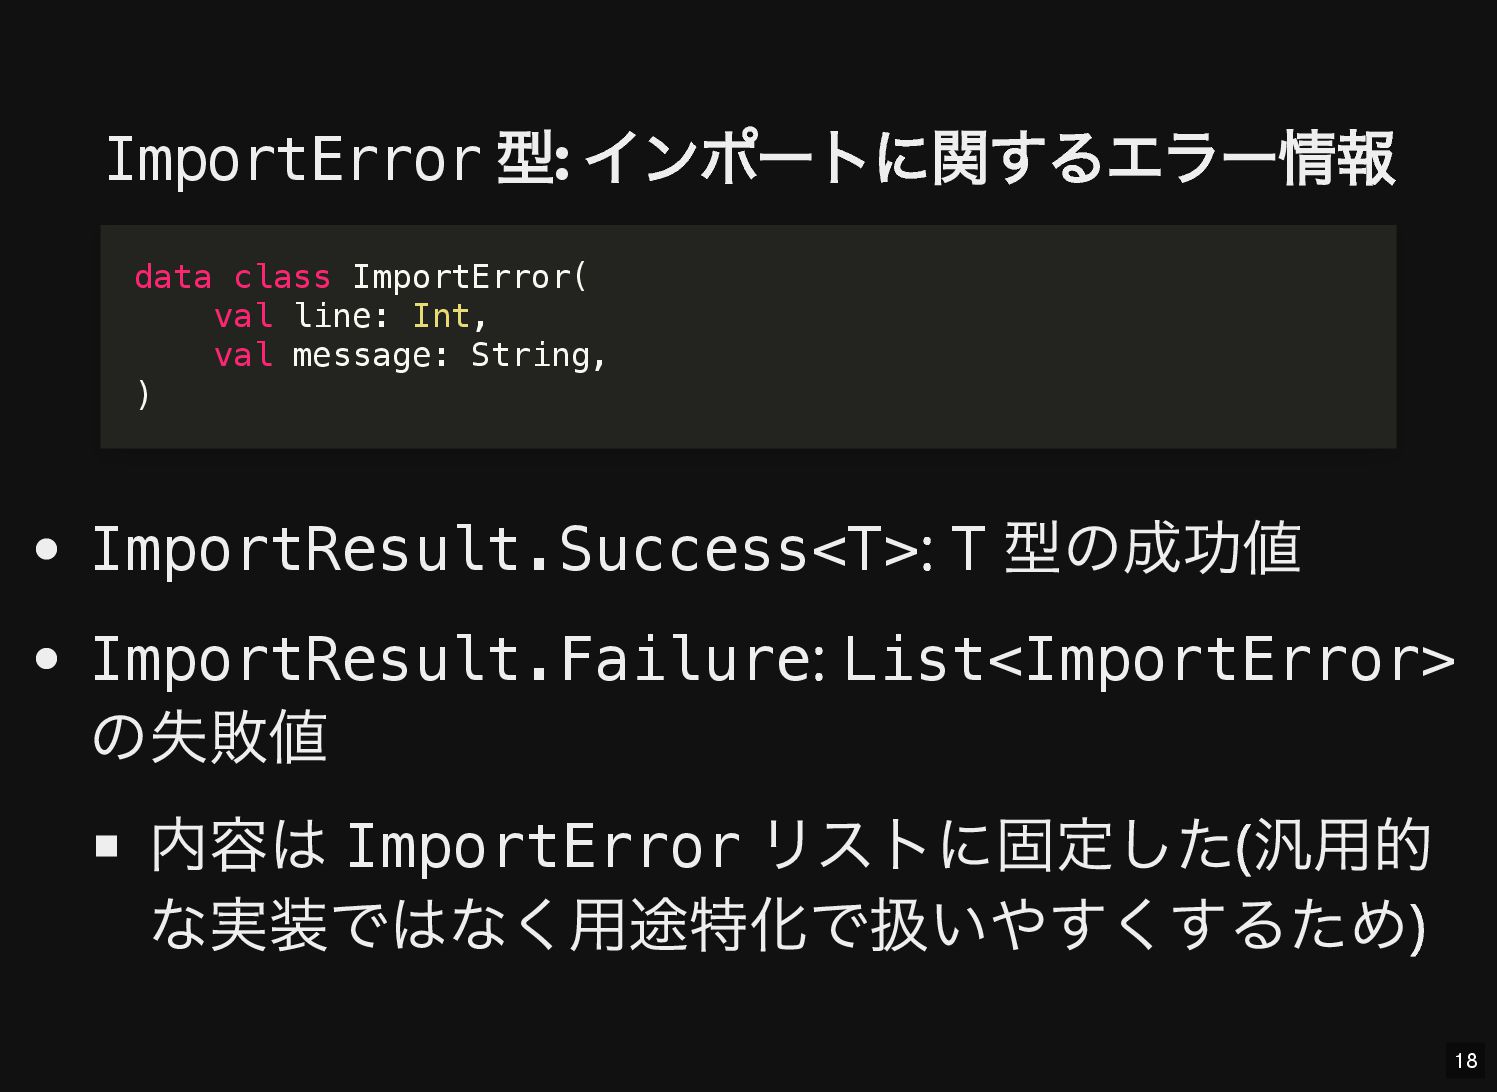Click the round bullet before ImportResult.Failure

[x=46, y=659]
